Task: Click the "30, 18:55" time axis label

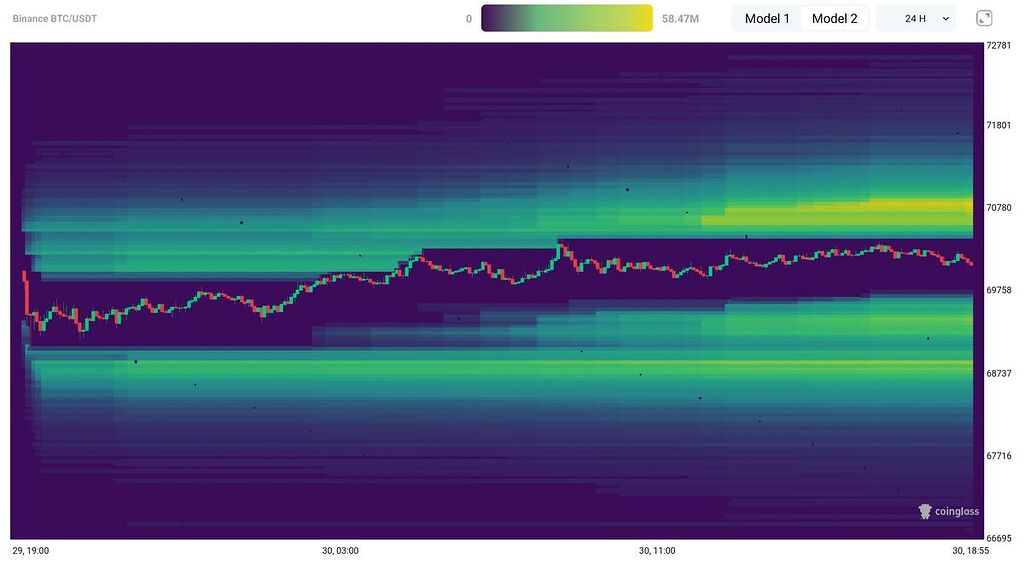Action: click(969, 551)
